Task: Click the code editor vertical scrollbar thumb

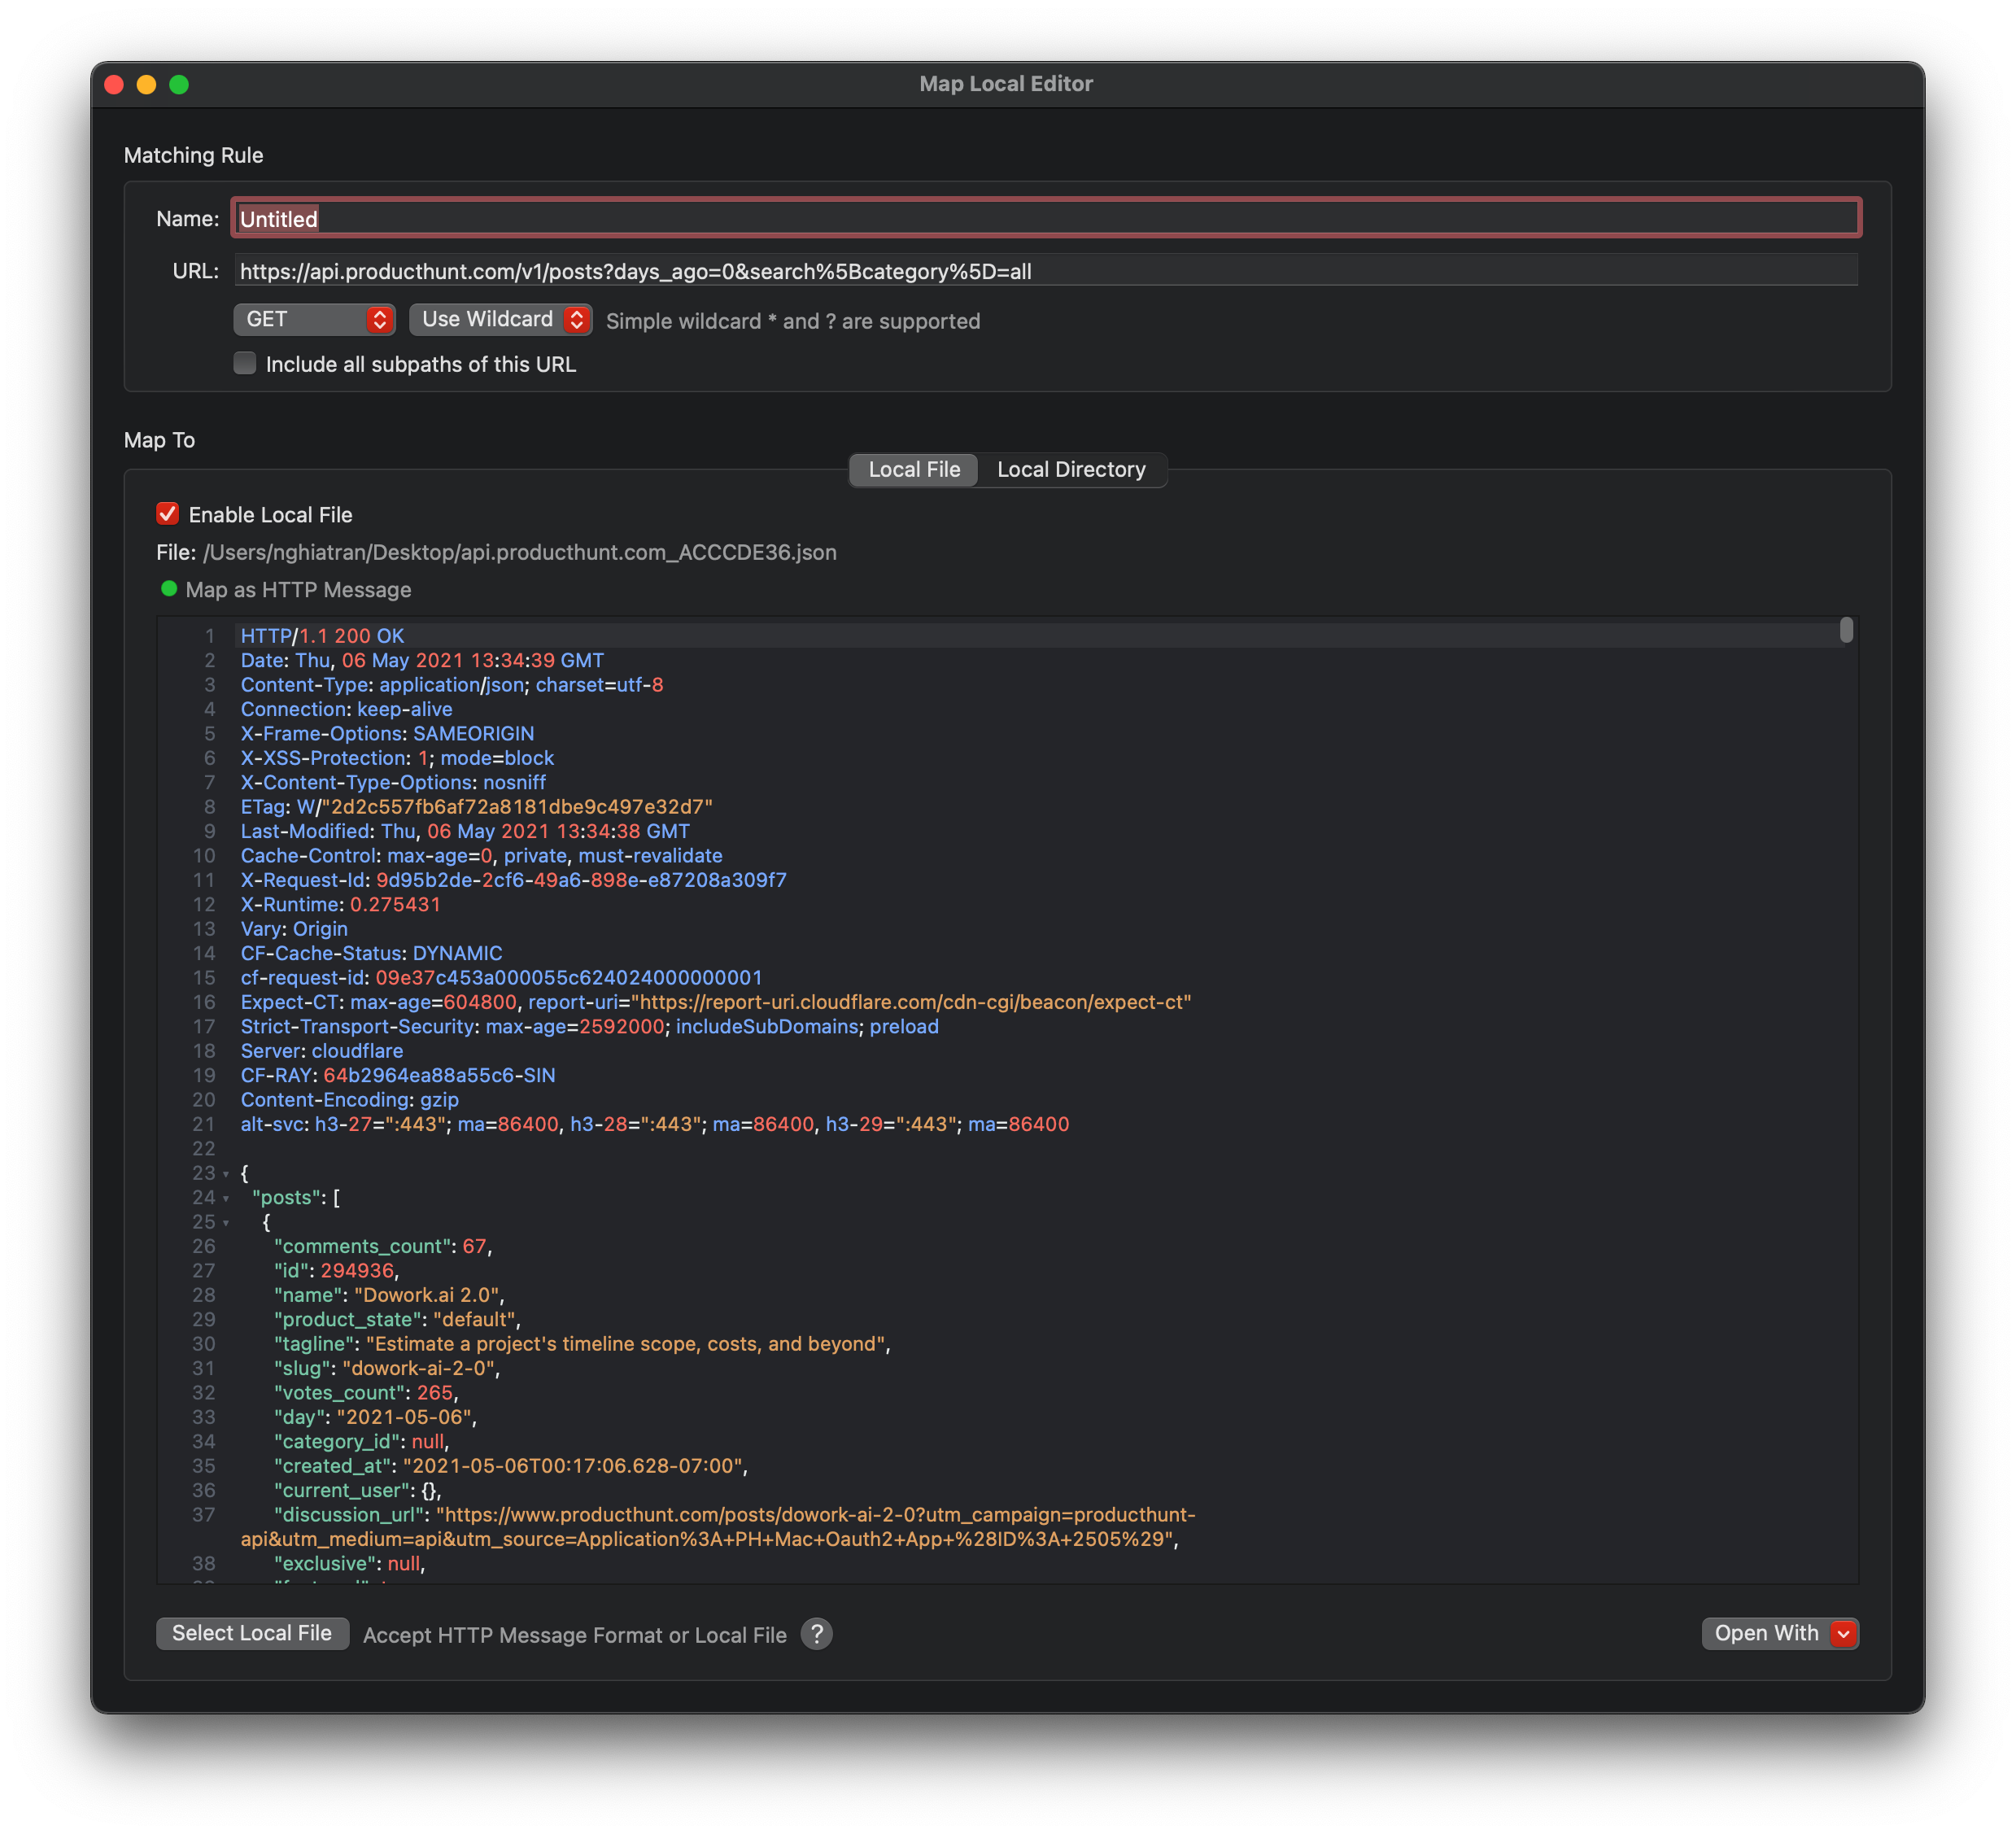Action: coord(1846,630)
